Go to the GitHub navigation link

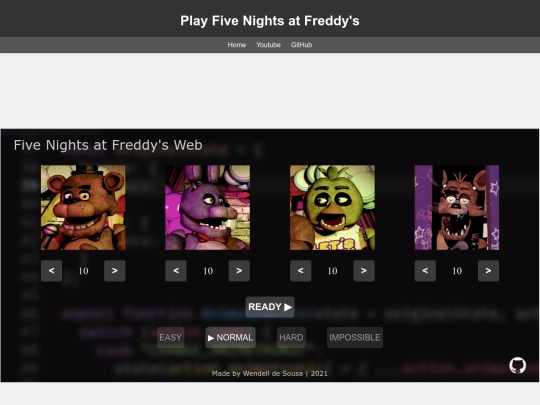(x=301, y=45)
